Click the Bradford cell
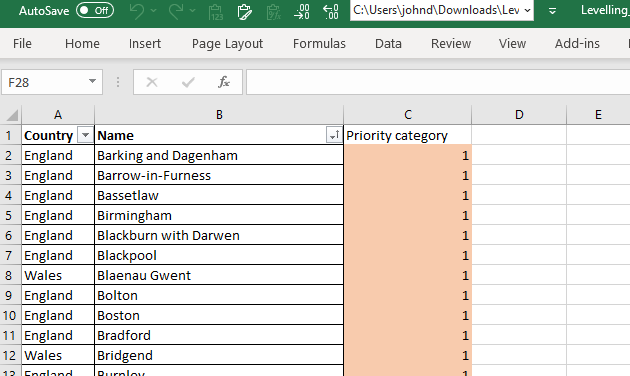The image size is (630, 376). click(219, 335)
